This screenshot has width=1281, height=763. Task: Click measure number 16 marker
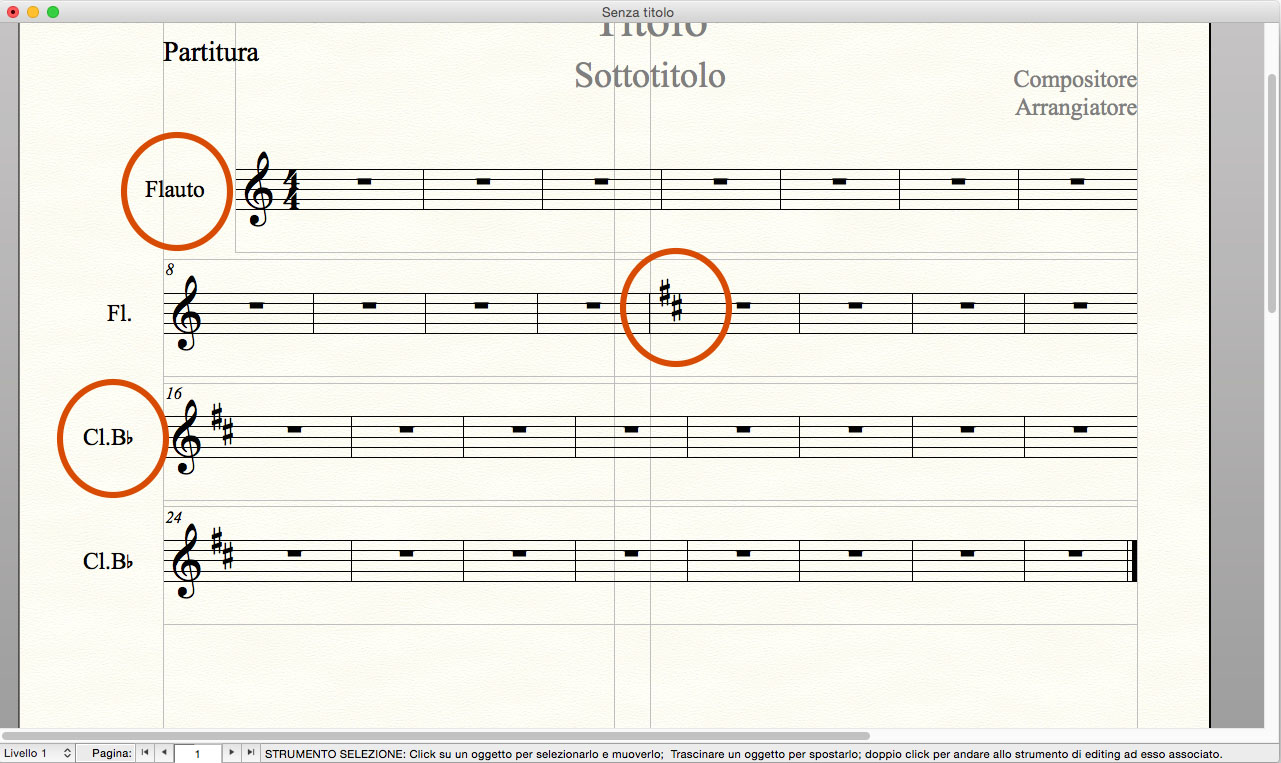pyautogui.click(x=174, y=394)
